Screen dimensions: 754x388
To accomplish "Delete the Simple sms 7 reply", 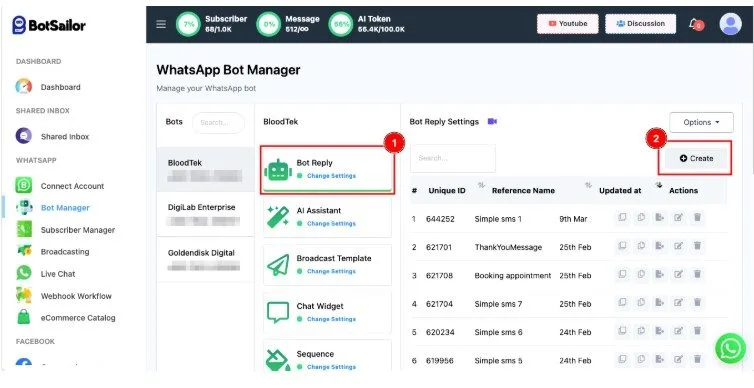I will click(697, 303).
